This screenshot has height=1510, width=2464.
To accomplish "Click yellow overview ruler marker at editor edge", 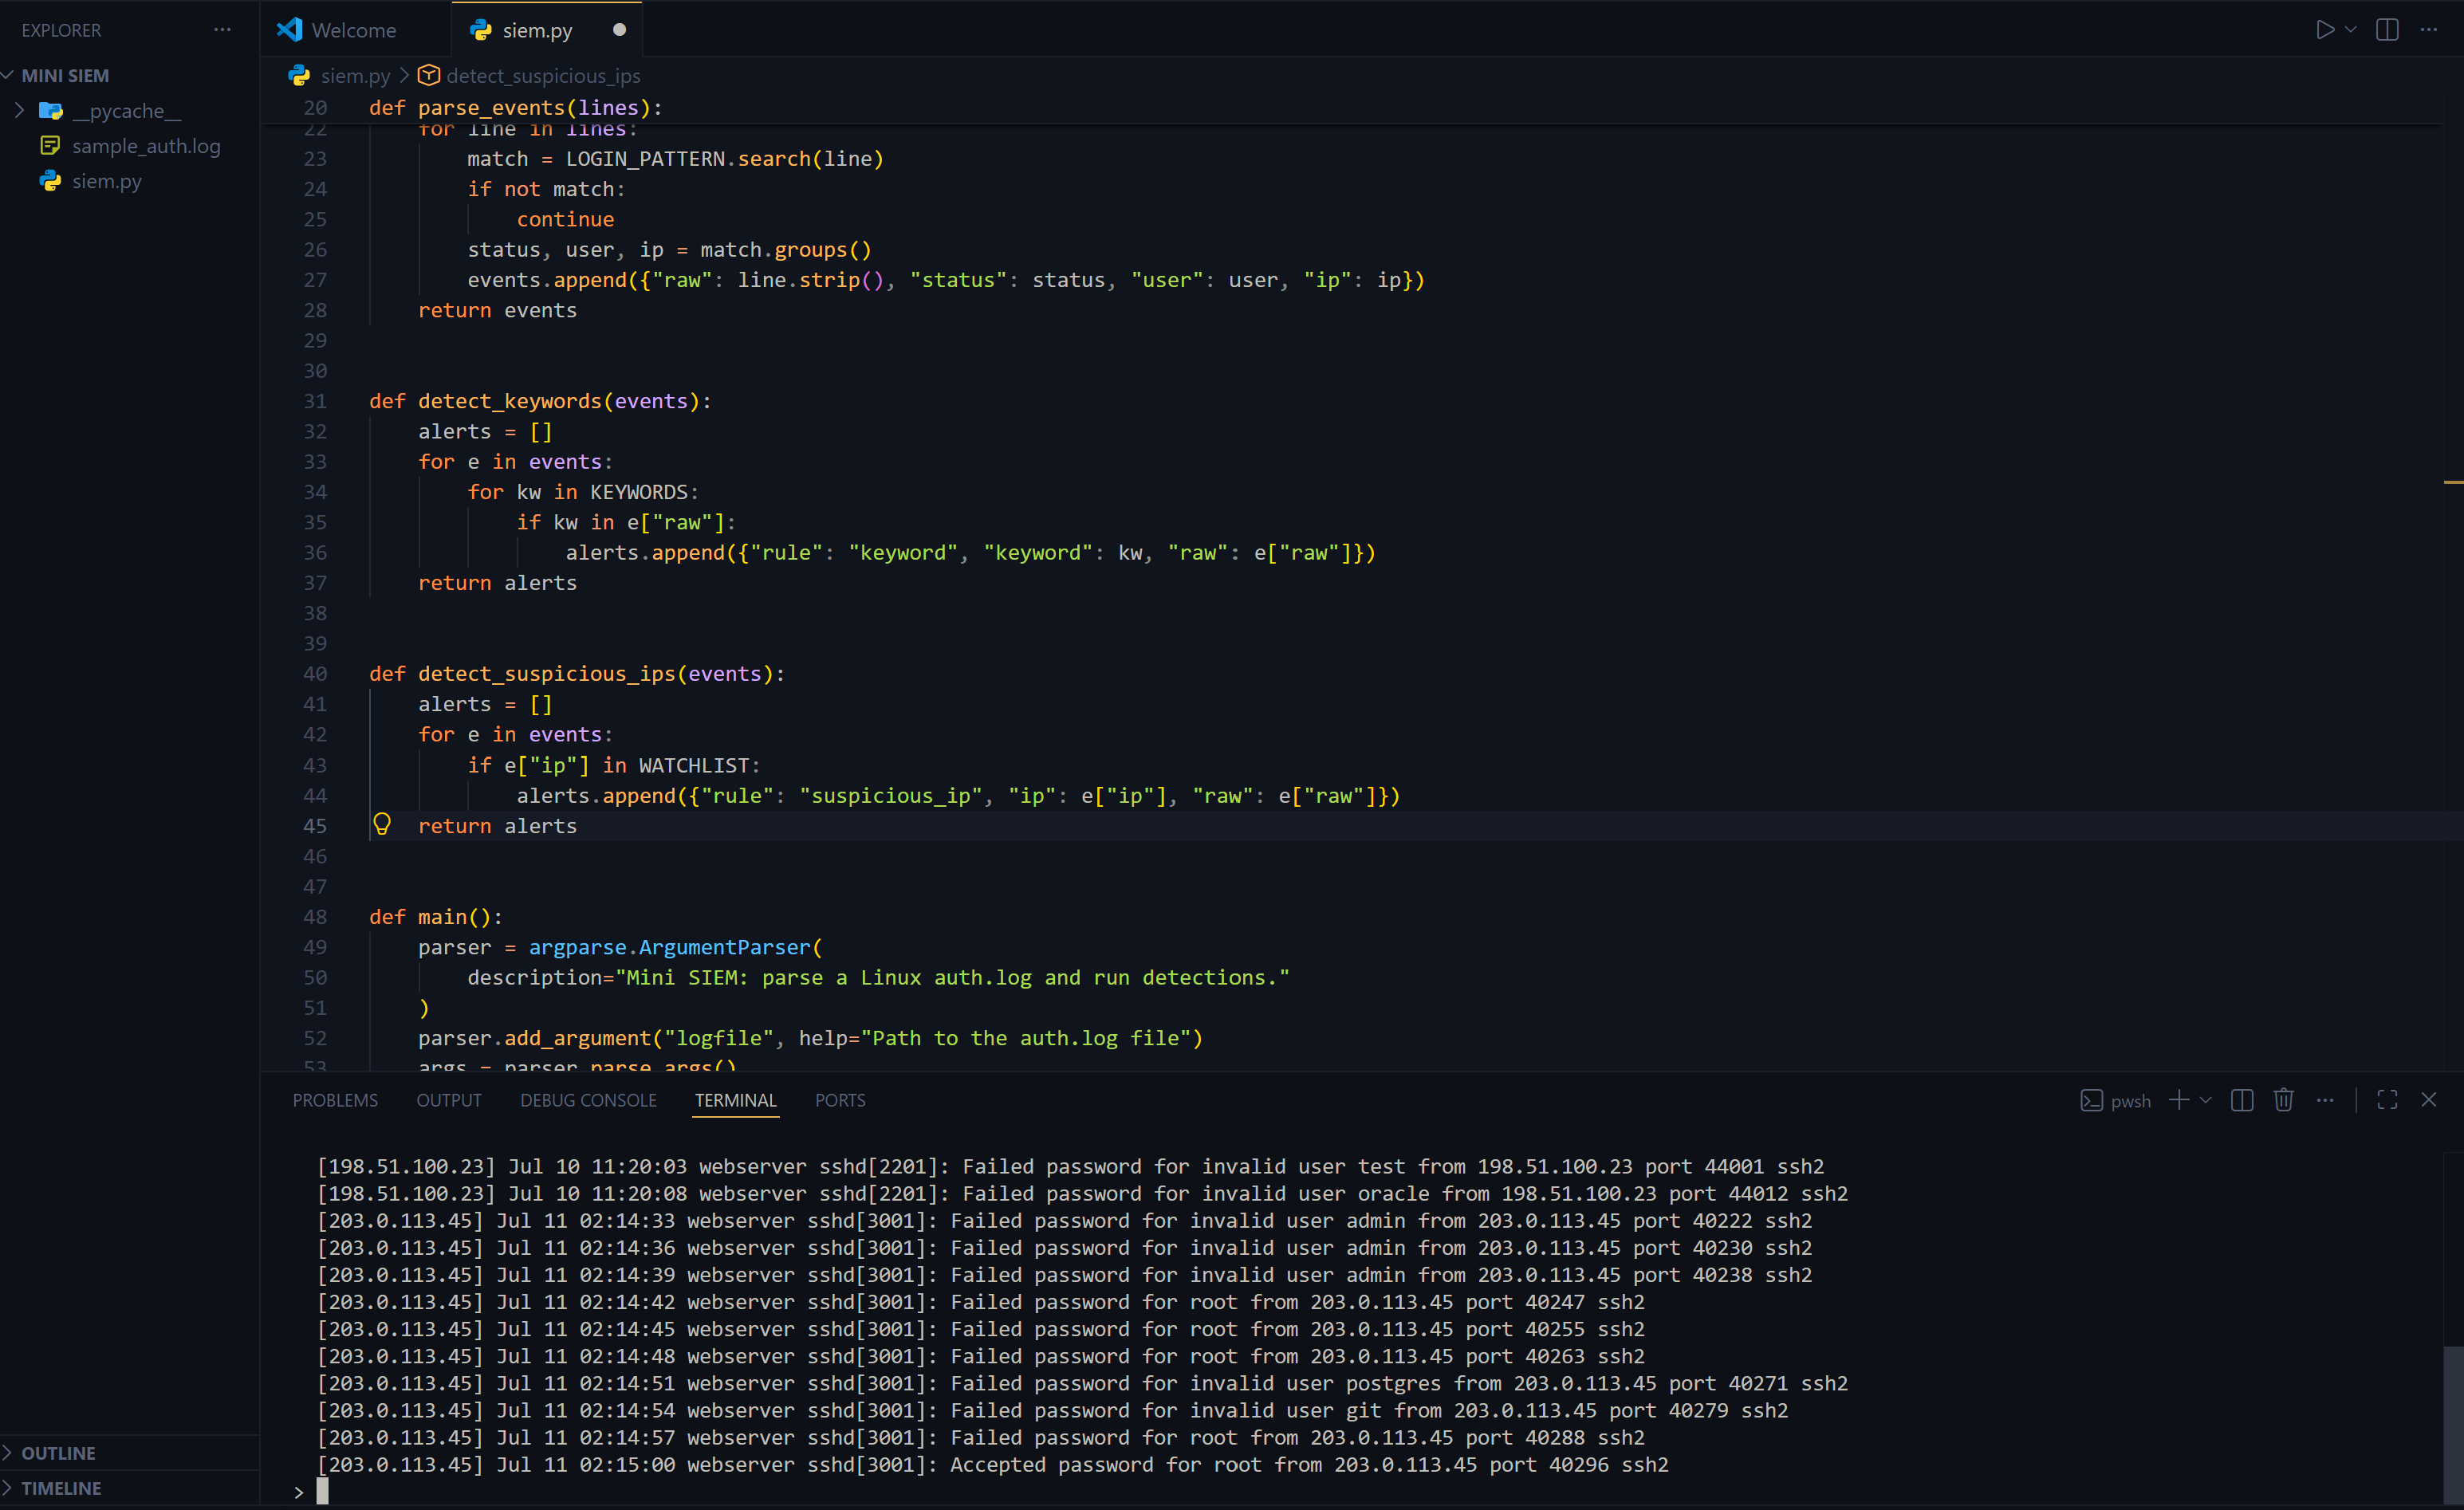I will (2453, 482).
